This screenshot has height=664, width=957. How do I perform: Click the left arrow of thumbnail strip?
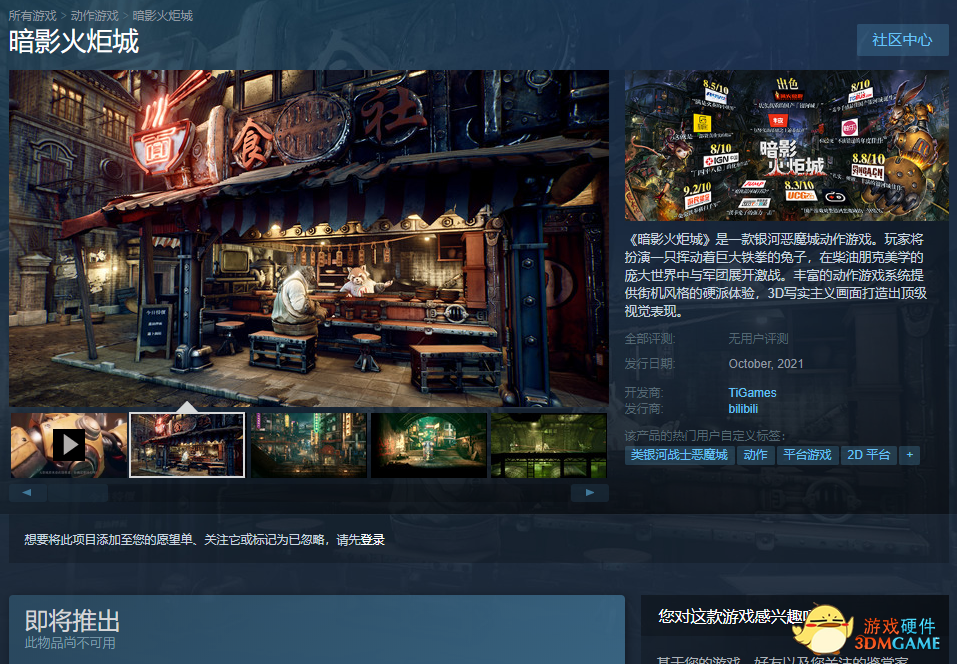click(x=27, y=493)
